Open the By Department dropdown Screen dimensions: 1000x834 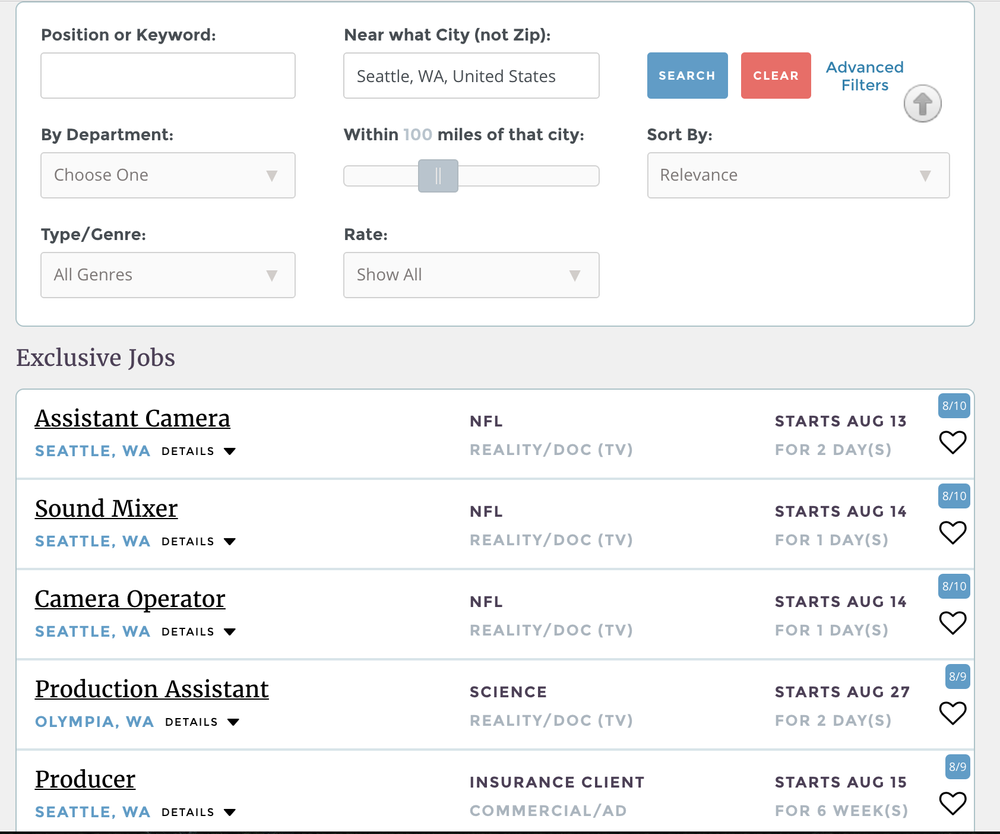point(168,175)
